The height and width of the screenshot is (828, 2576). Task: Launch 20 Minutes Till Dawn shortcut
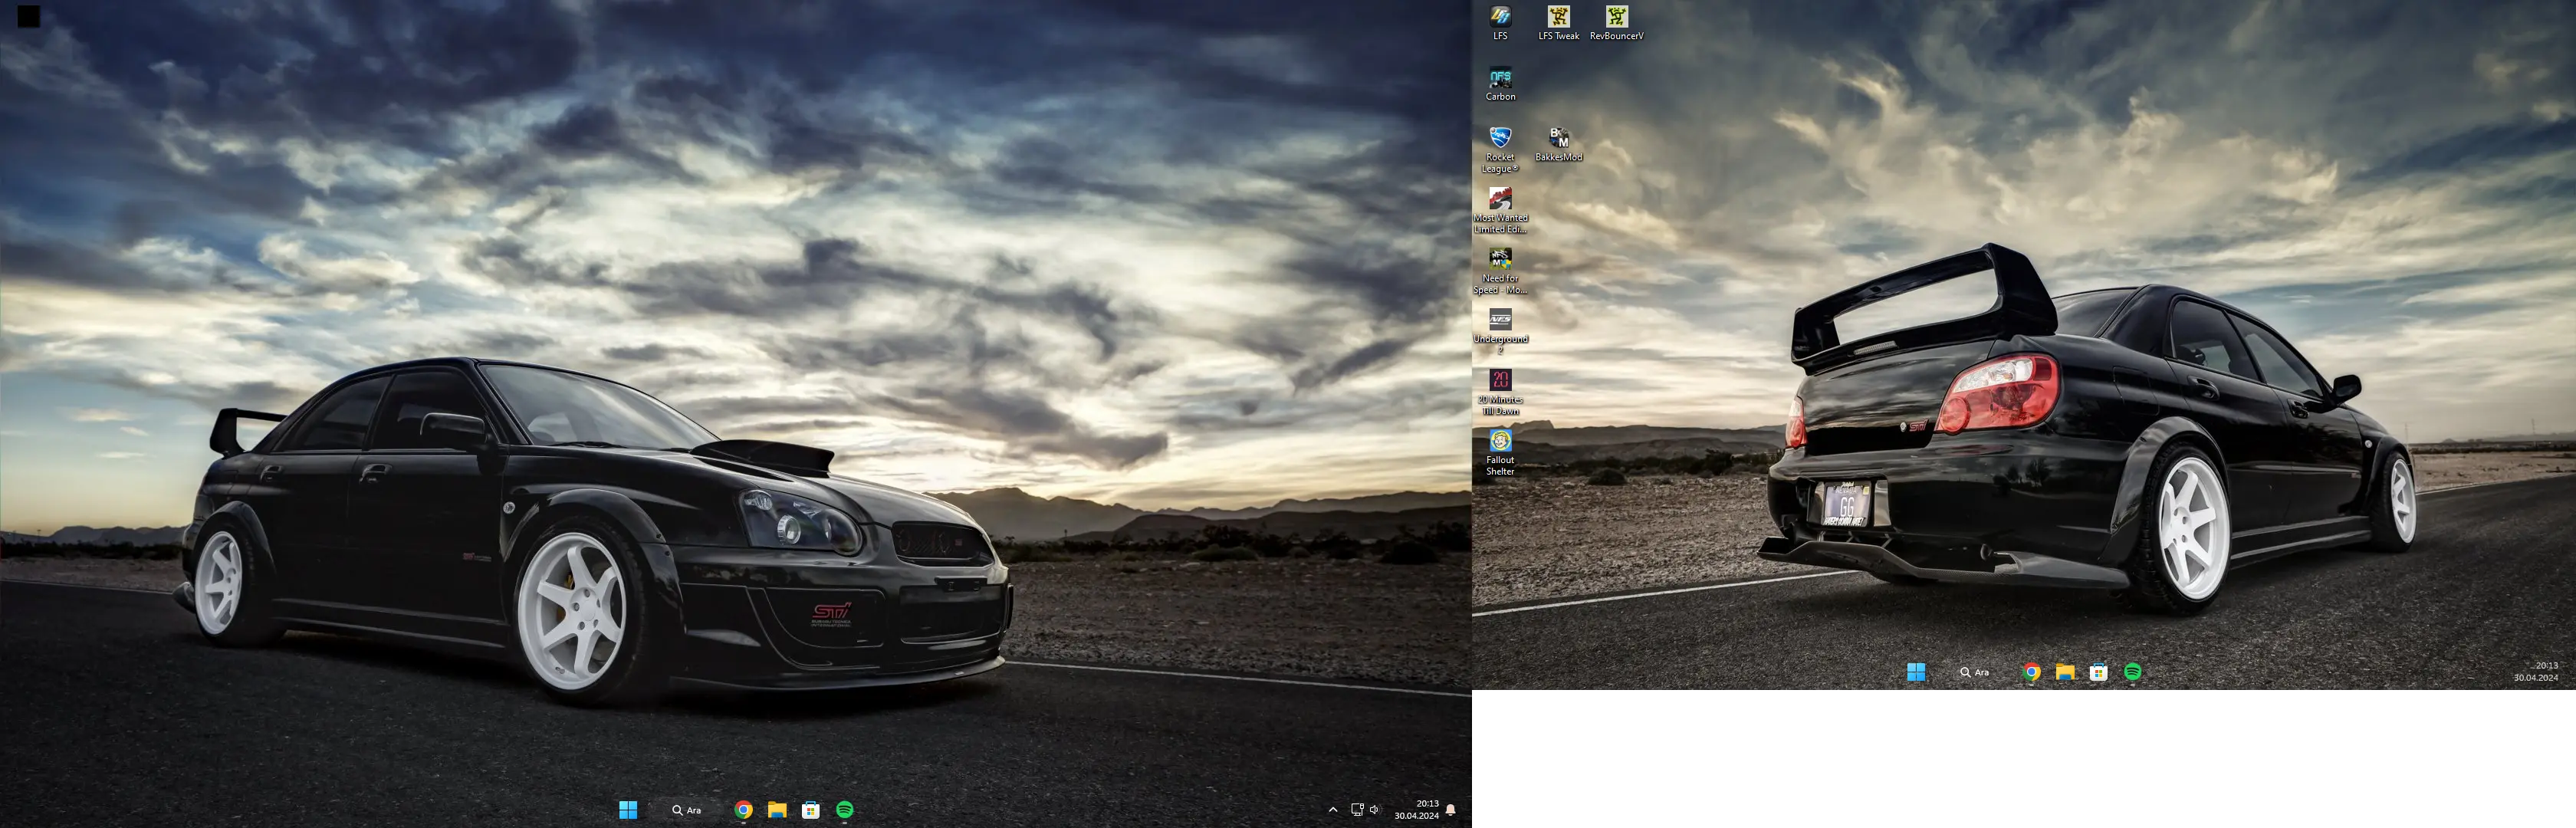pos(1500,392)
